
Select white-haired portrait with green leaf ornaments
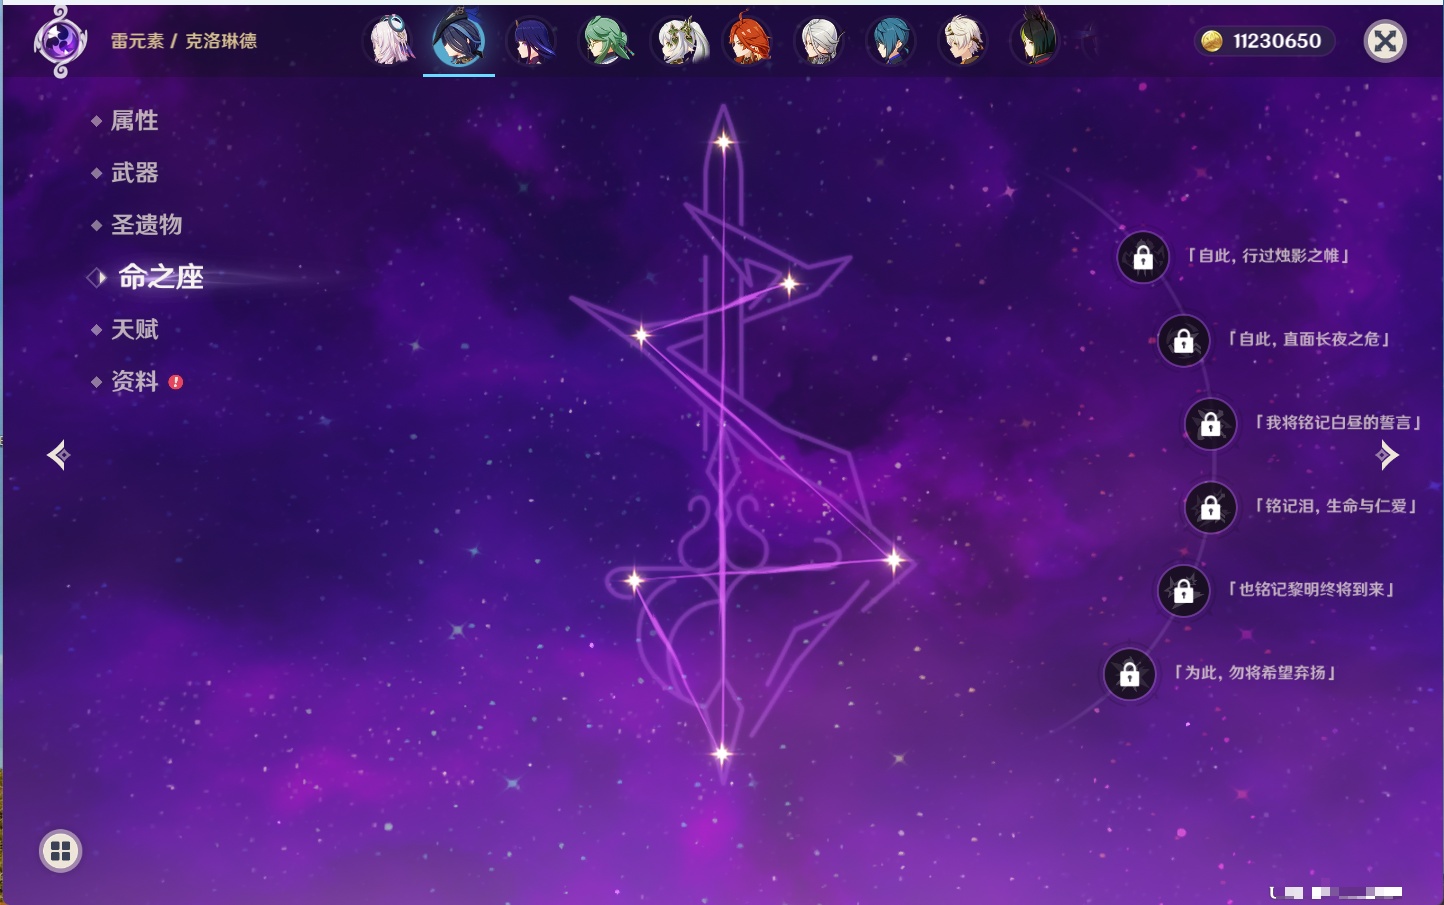pyautogui.click(x=680, y=41)
